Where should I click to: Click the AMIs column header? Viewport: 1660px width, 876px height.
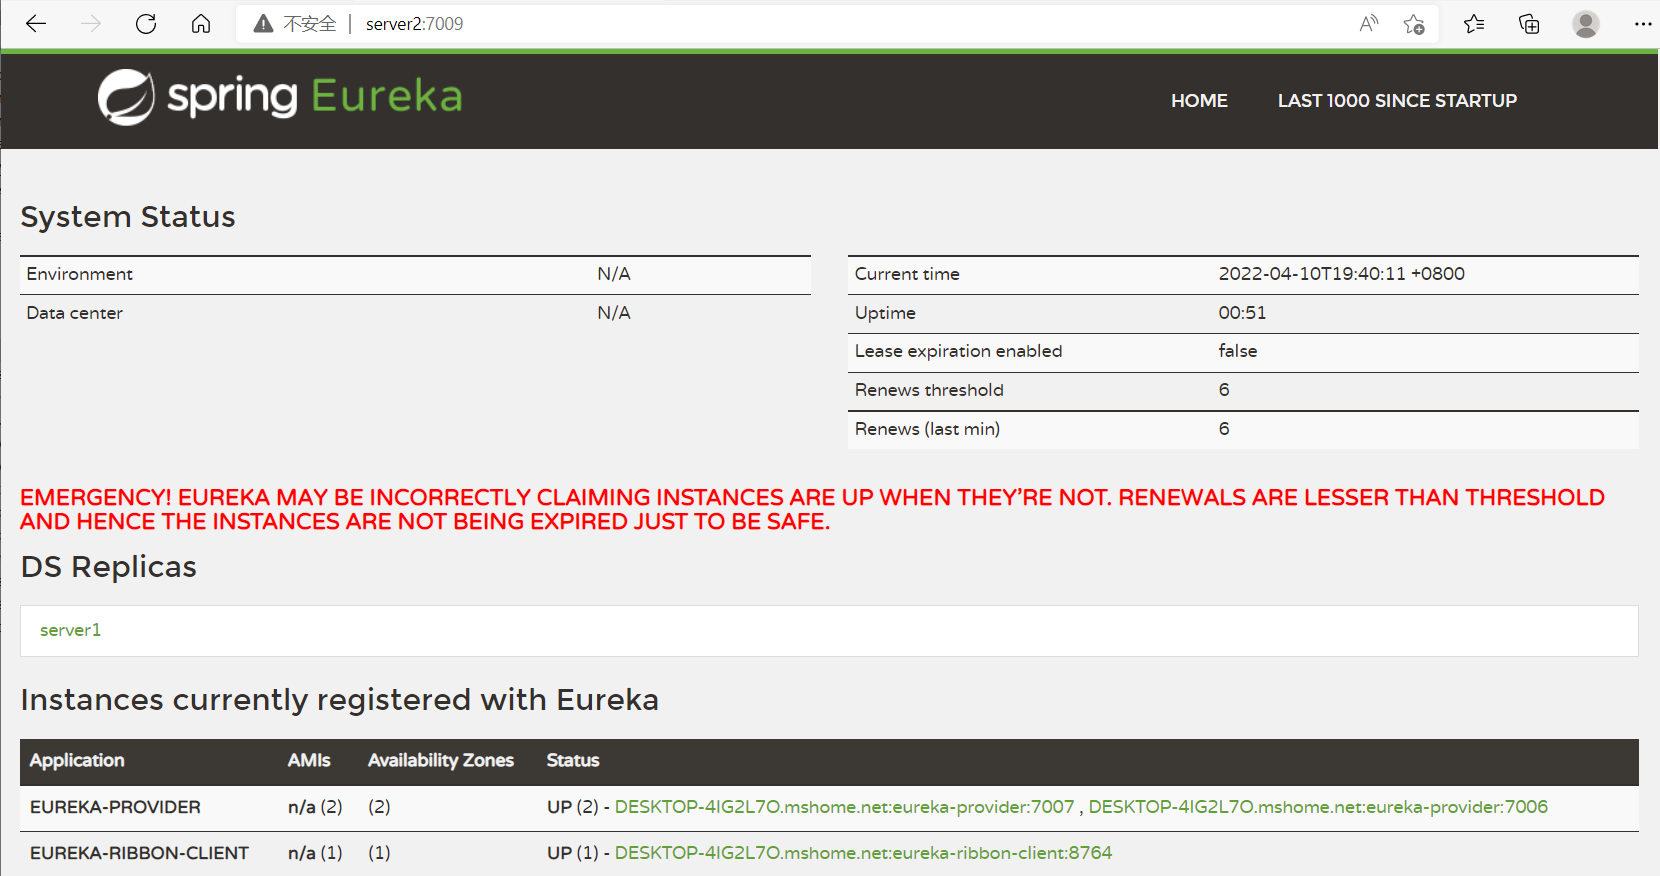coord(309,760)
